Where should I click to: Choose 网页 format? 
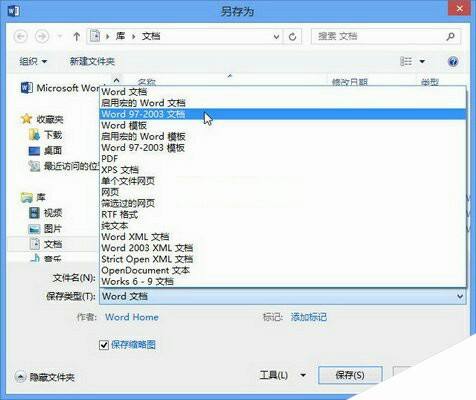[283, 192]
